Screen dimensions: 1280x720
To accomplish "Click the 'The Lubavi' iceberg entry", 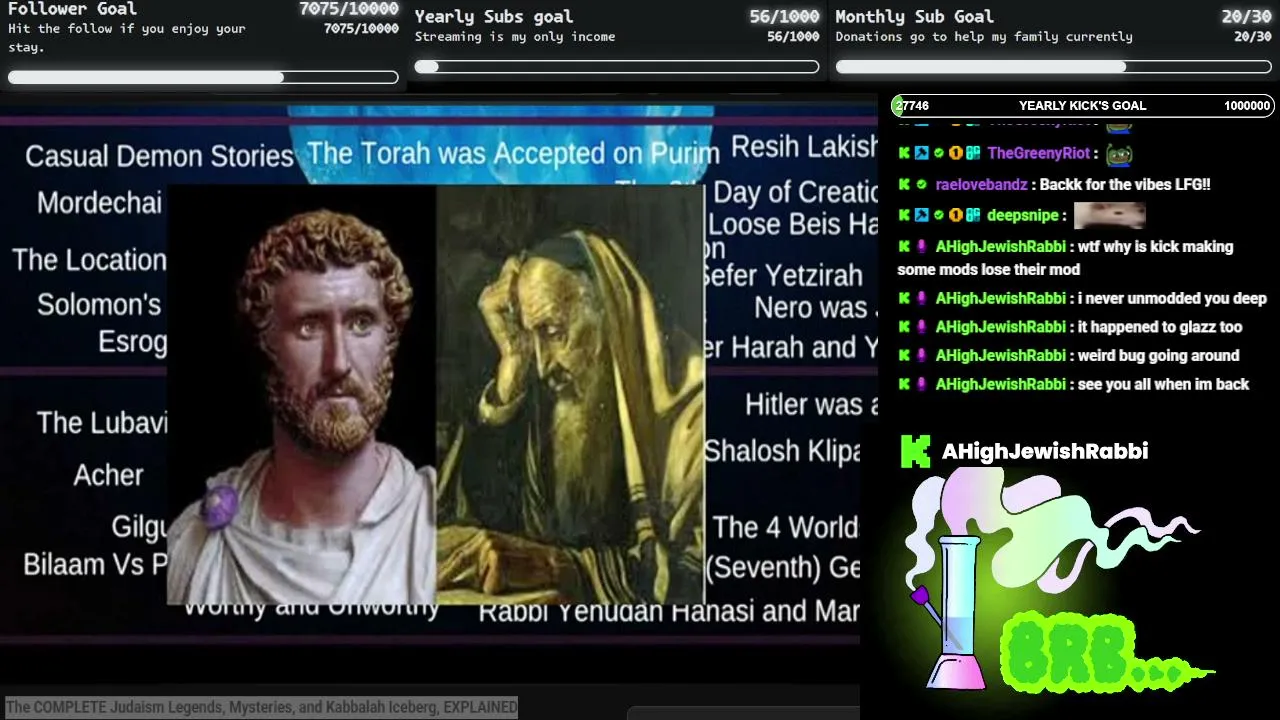I will [102, 423].
